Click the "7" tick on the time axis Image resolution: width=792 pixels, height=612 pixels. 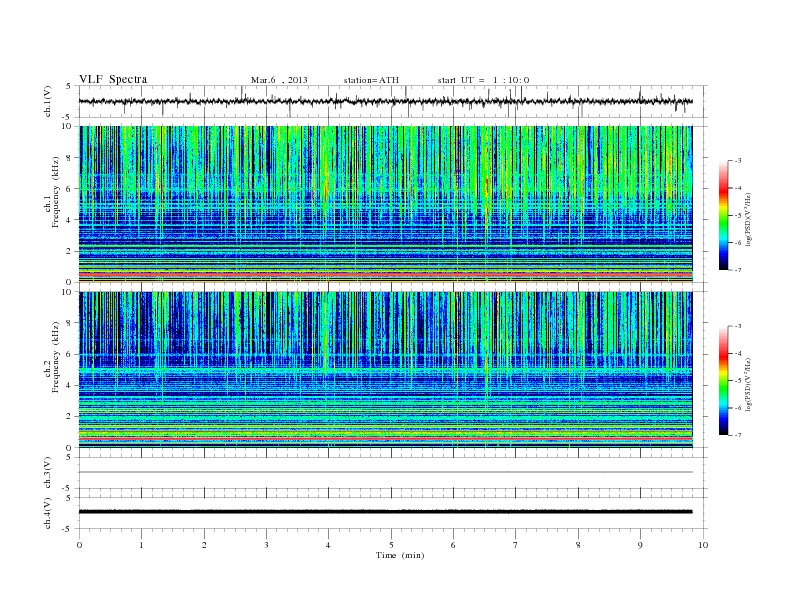coord(516,545)
